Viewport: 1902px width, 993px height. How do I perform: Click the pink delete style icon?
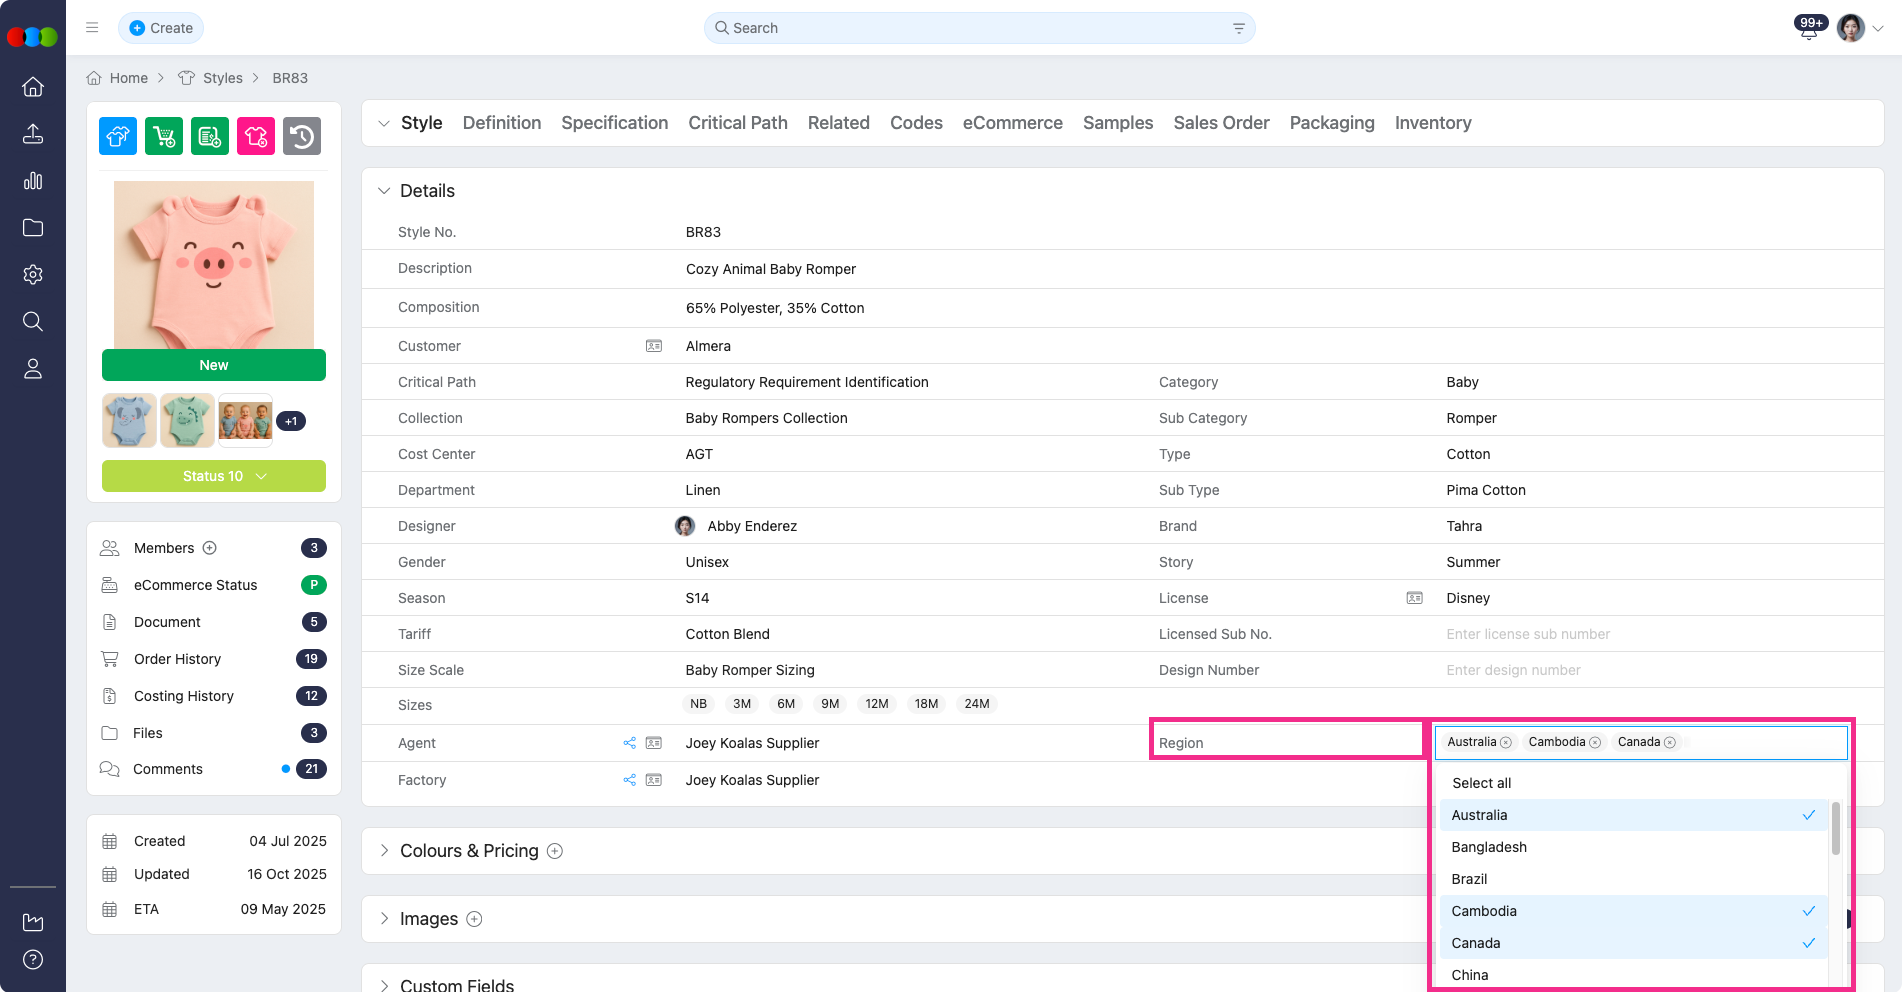pos(256,136)
